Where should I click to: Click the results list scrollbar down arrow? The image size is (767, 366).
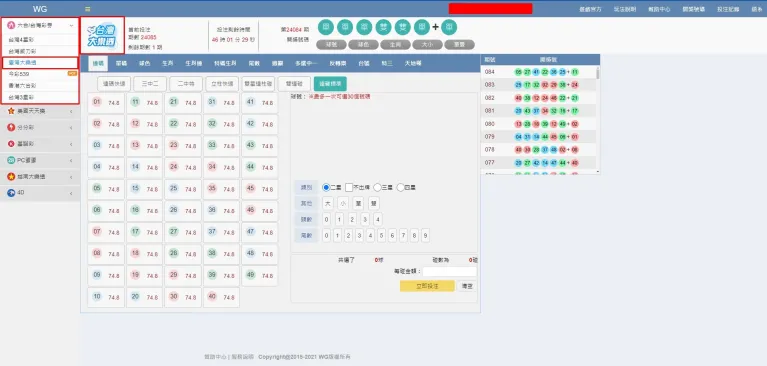tap(597, 172)
